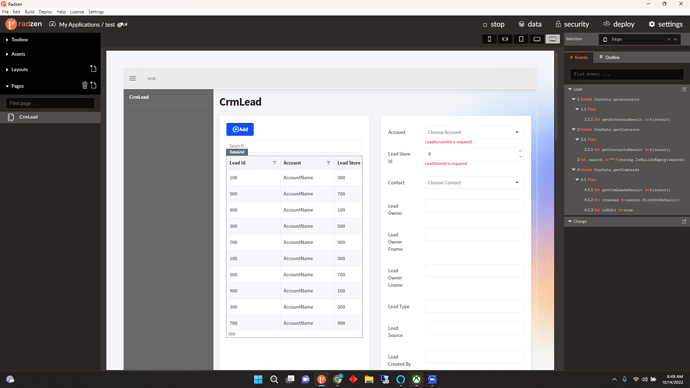
Task: Open My Applications home icon
Action: [x=52, y=24]
